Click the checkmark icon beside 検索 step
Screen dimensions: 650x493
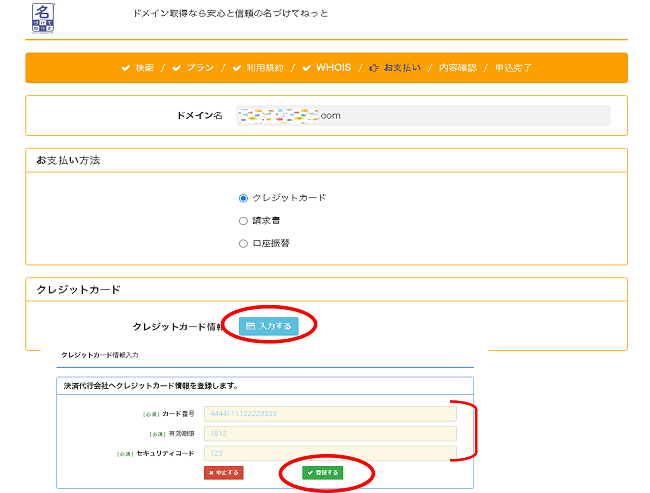(x=125, y=68)
